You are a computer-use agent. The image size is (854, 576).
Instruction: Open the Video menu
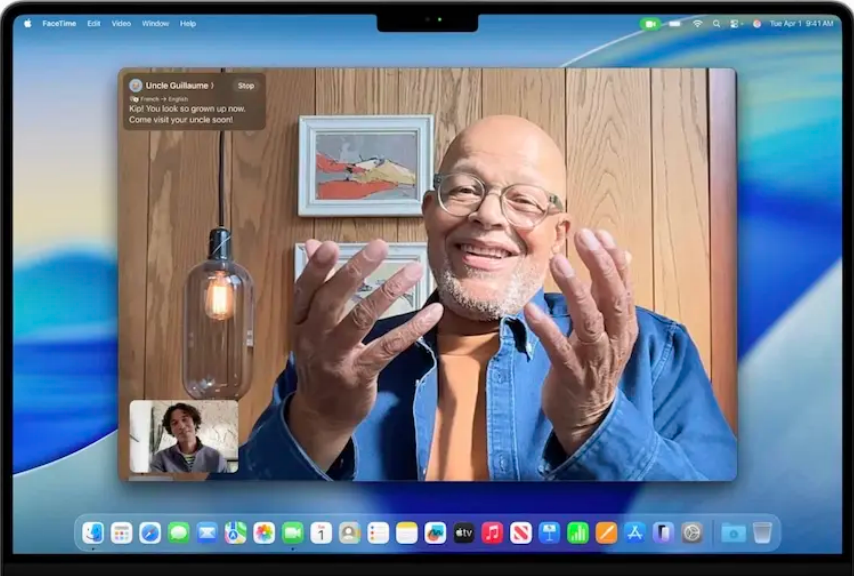pyautogui.click(x=121, y=23)
